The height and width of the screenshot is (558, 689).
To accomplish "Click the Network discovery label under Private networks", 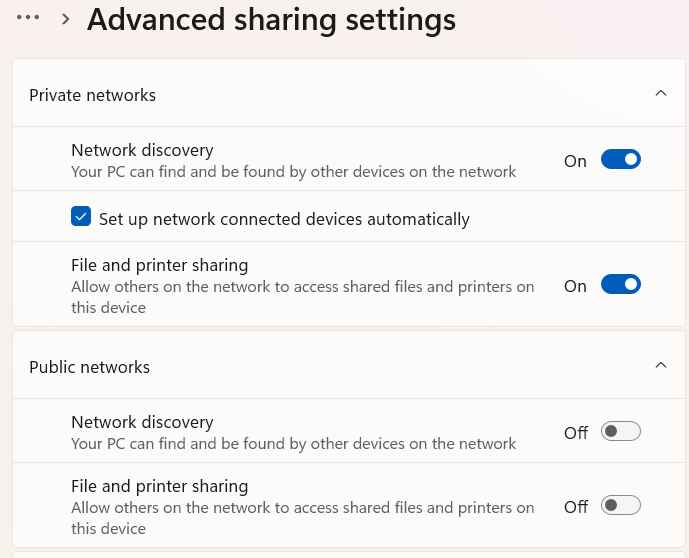I will [x=142, y=150].
